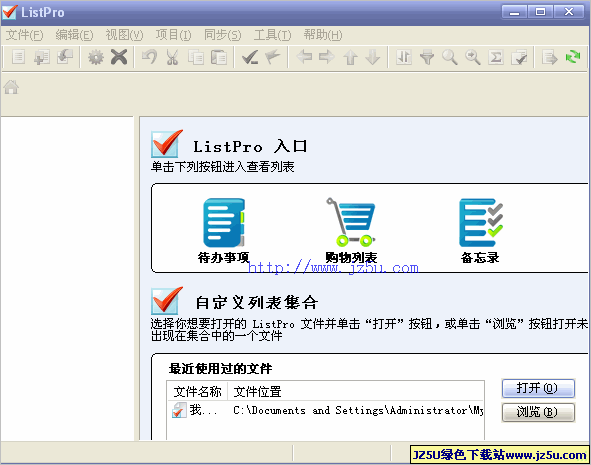This screenshot has width=591, height=465.
Task: Click the right arrow (indent) icon
Action: 327,57
